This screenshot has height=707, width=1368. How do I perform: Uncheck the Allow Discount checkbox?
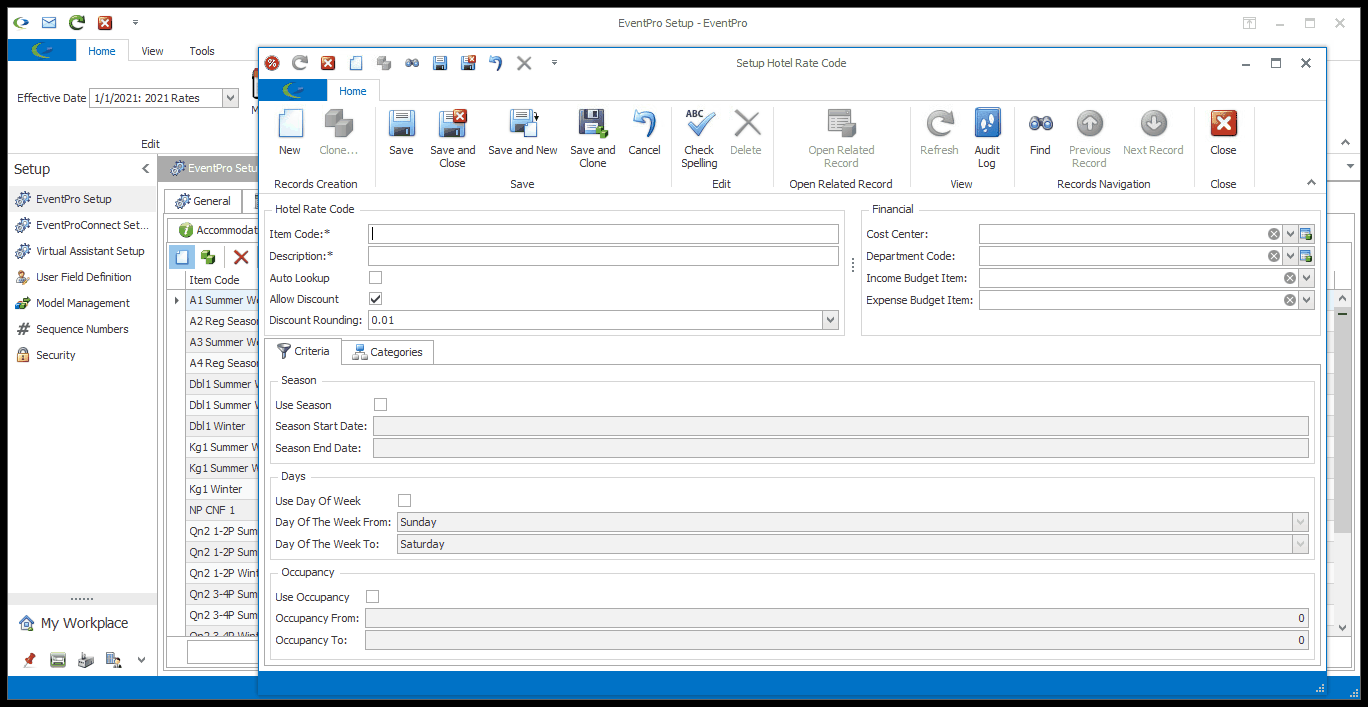click(375, 299)
